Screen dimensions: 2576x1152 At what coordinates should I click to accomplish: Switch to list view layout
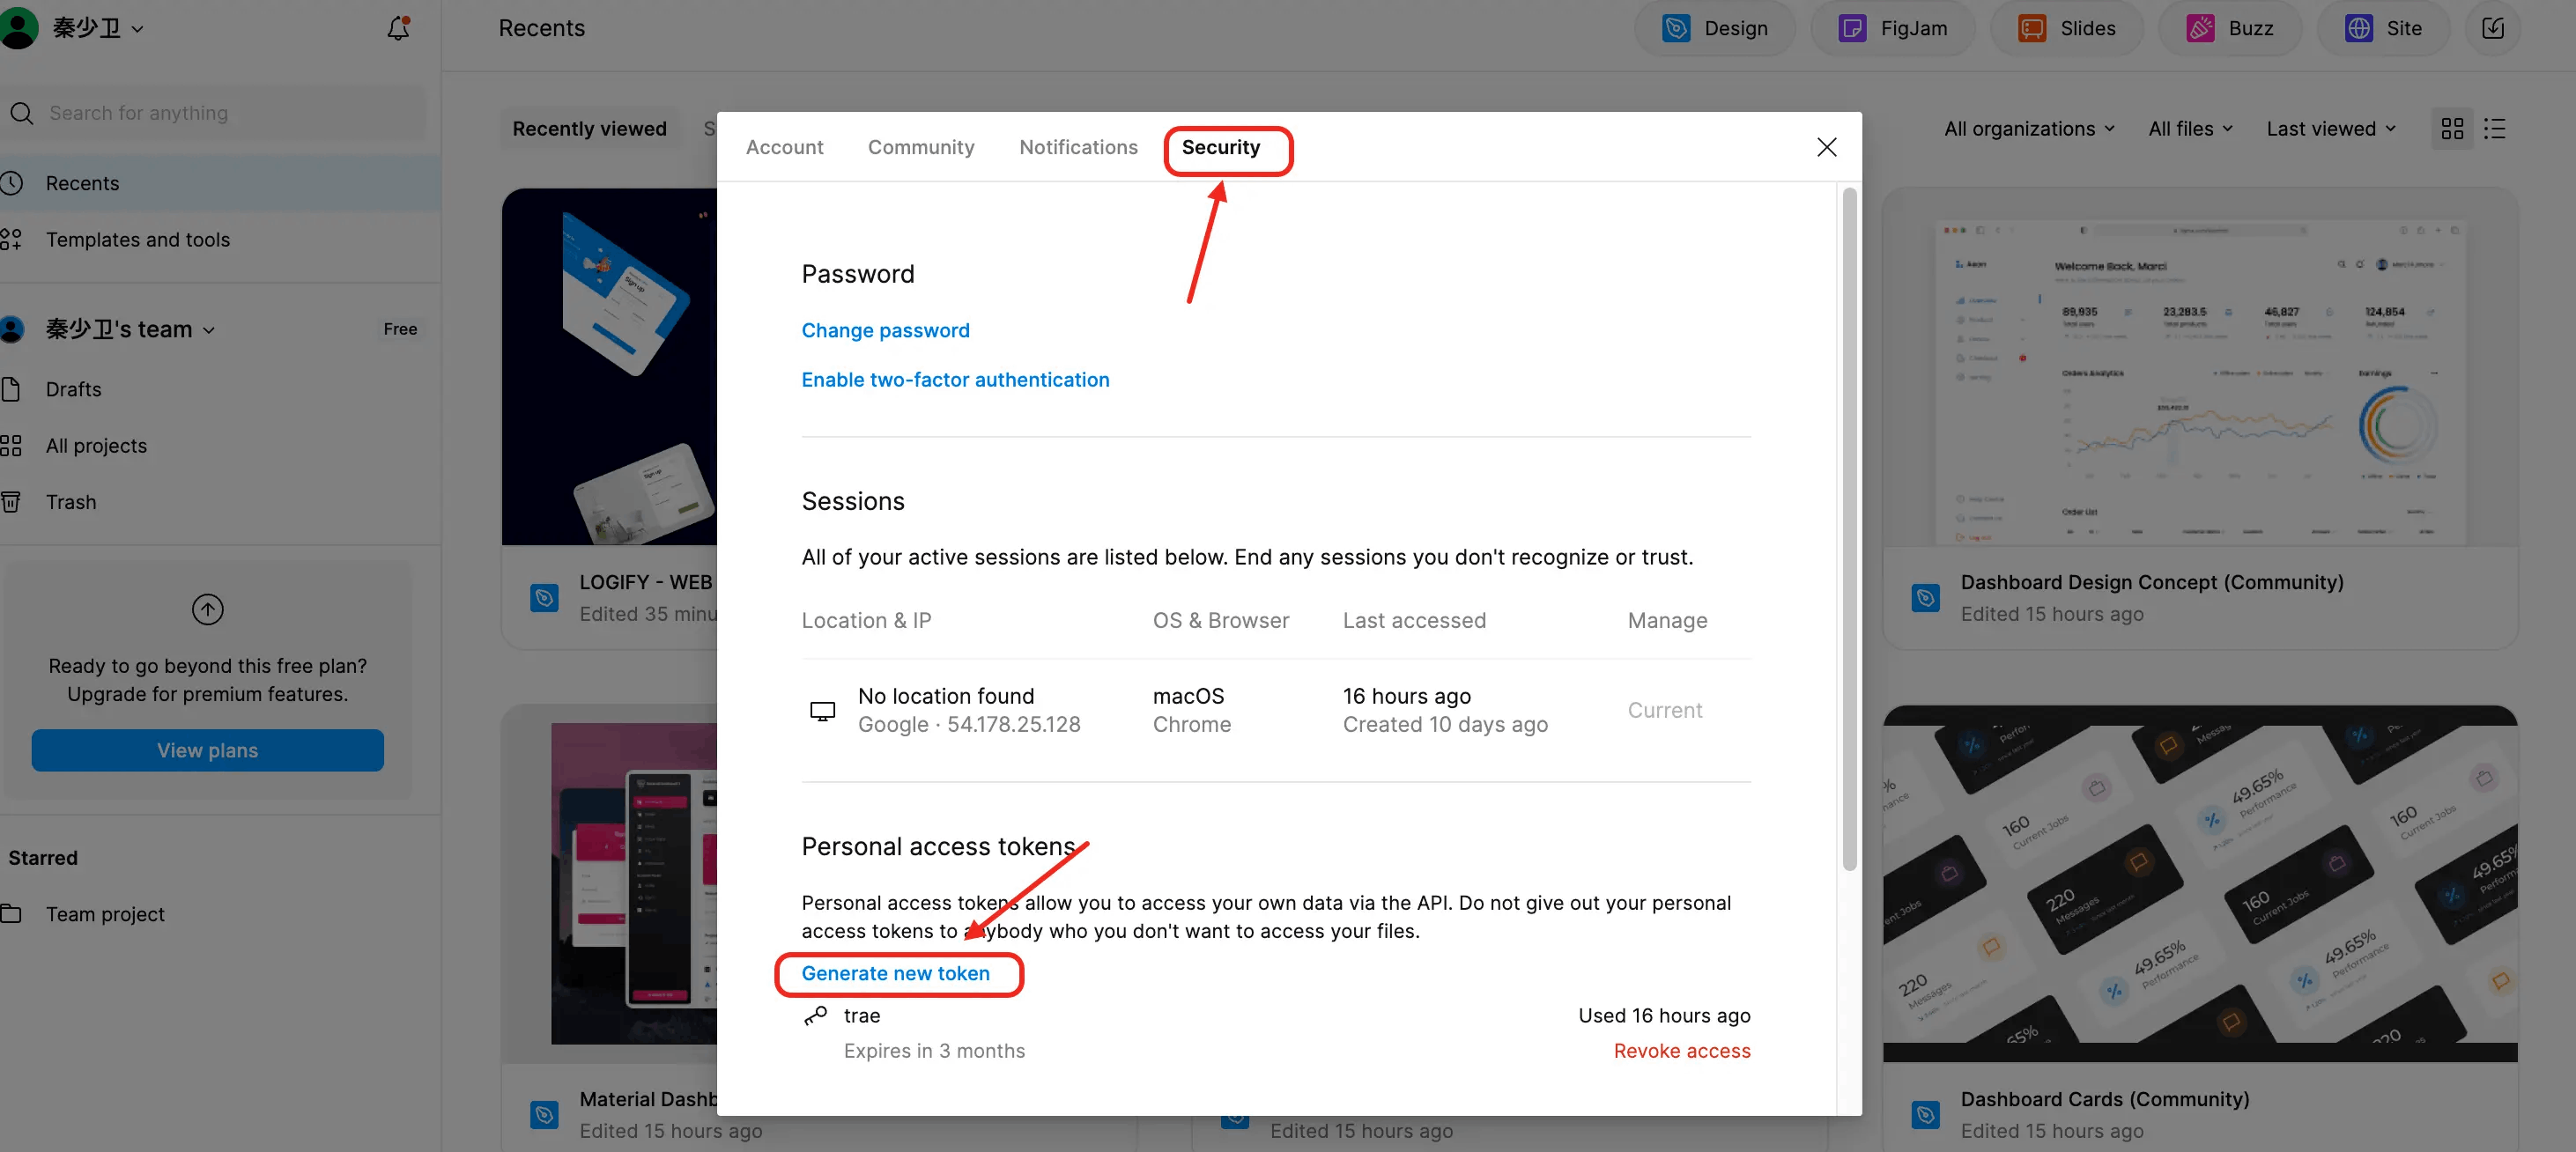point(2495,129)
